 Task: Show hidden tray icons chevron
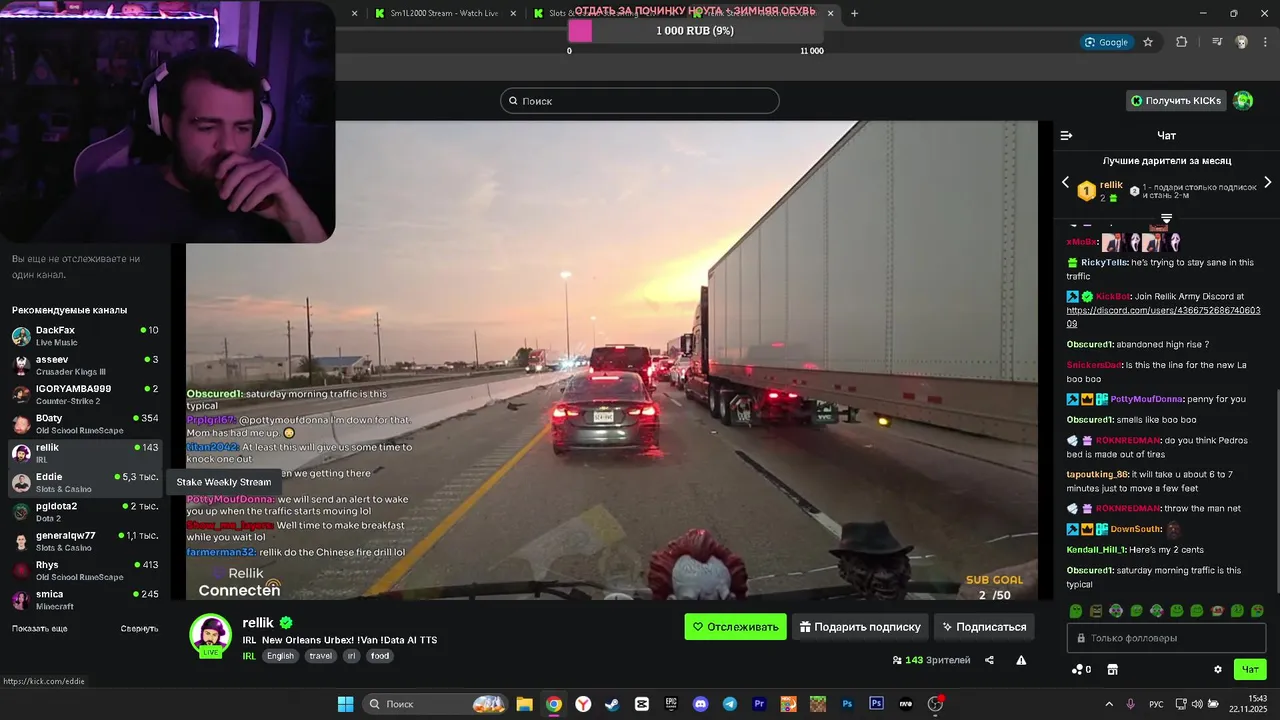point(1108,704)
